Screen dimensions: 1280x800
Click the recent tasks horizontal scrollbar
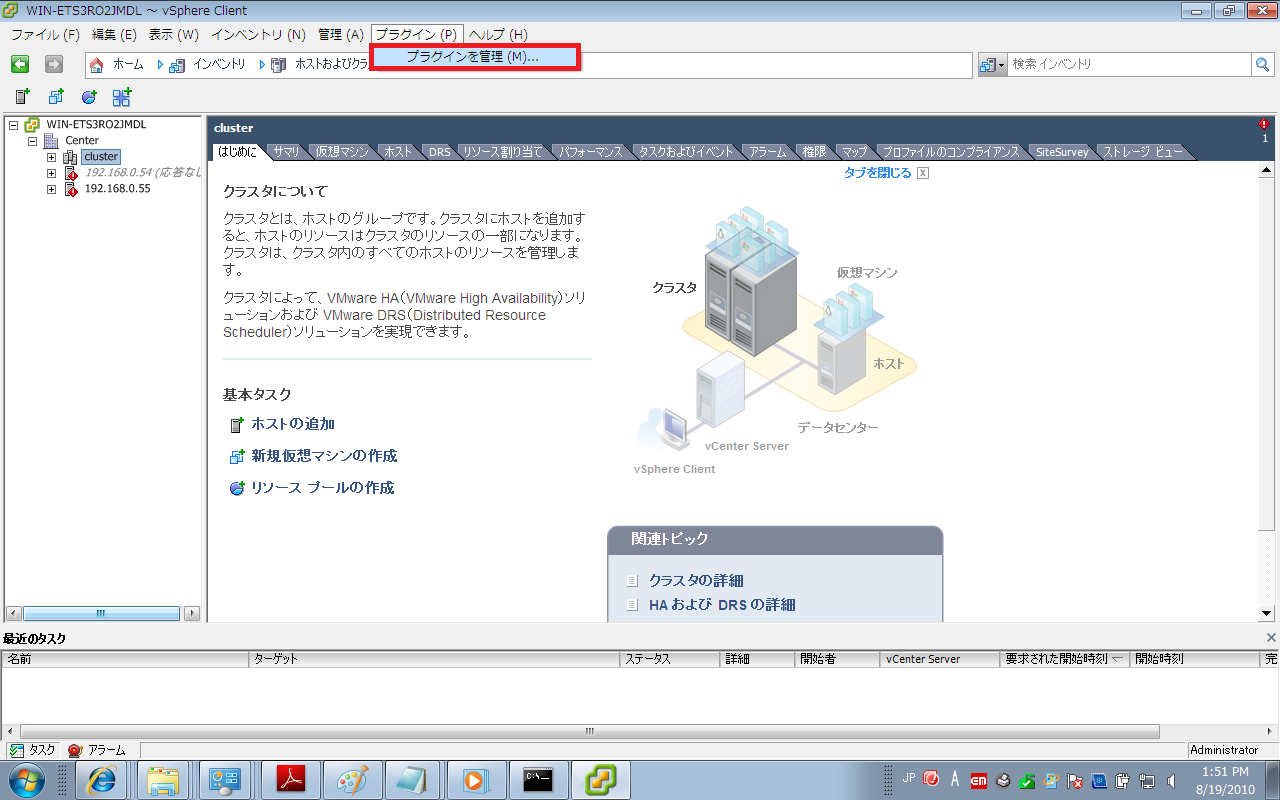click(589, 732)
